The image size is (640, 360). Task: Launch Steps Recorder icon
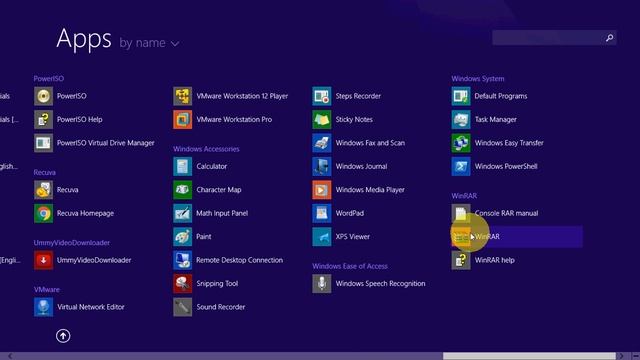tap(322, 96)
